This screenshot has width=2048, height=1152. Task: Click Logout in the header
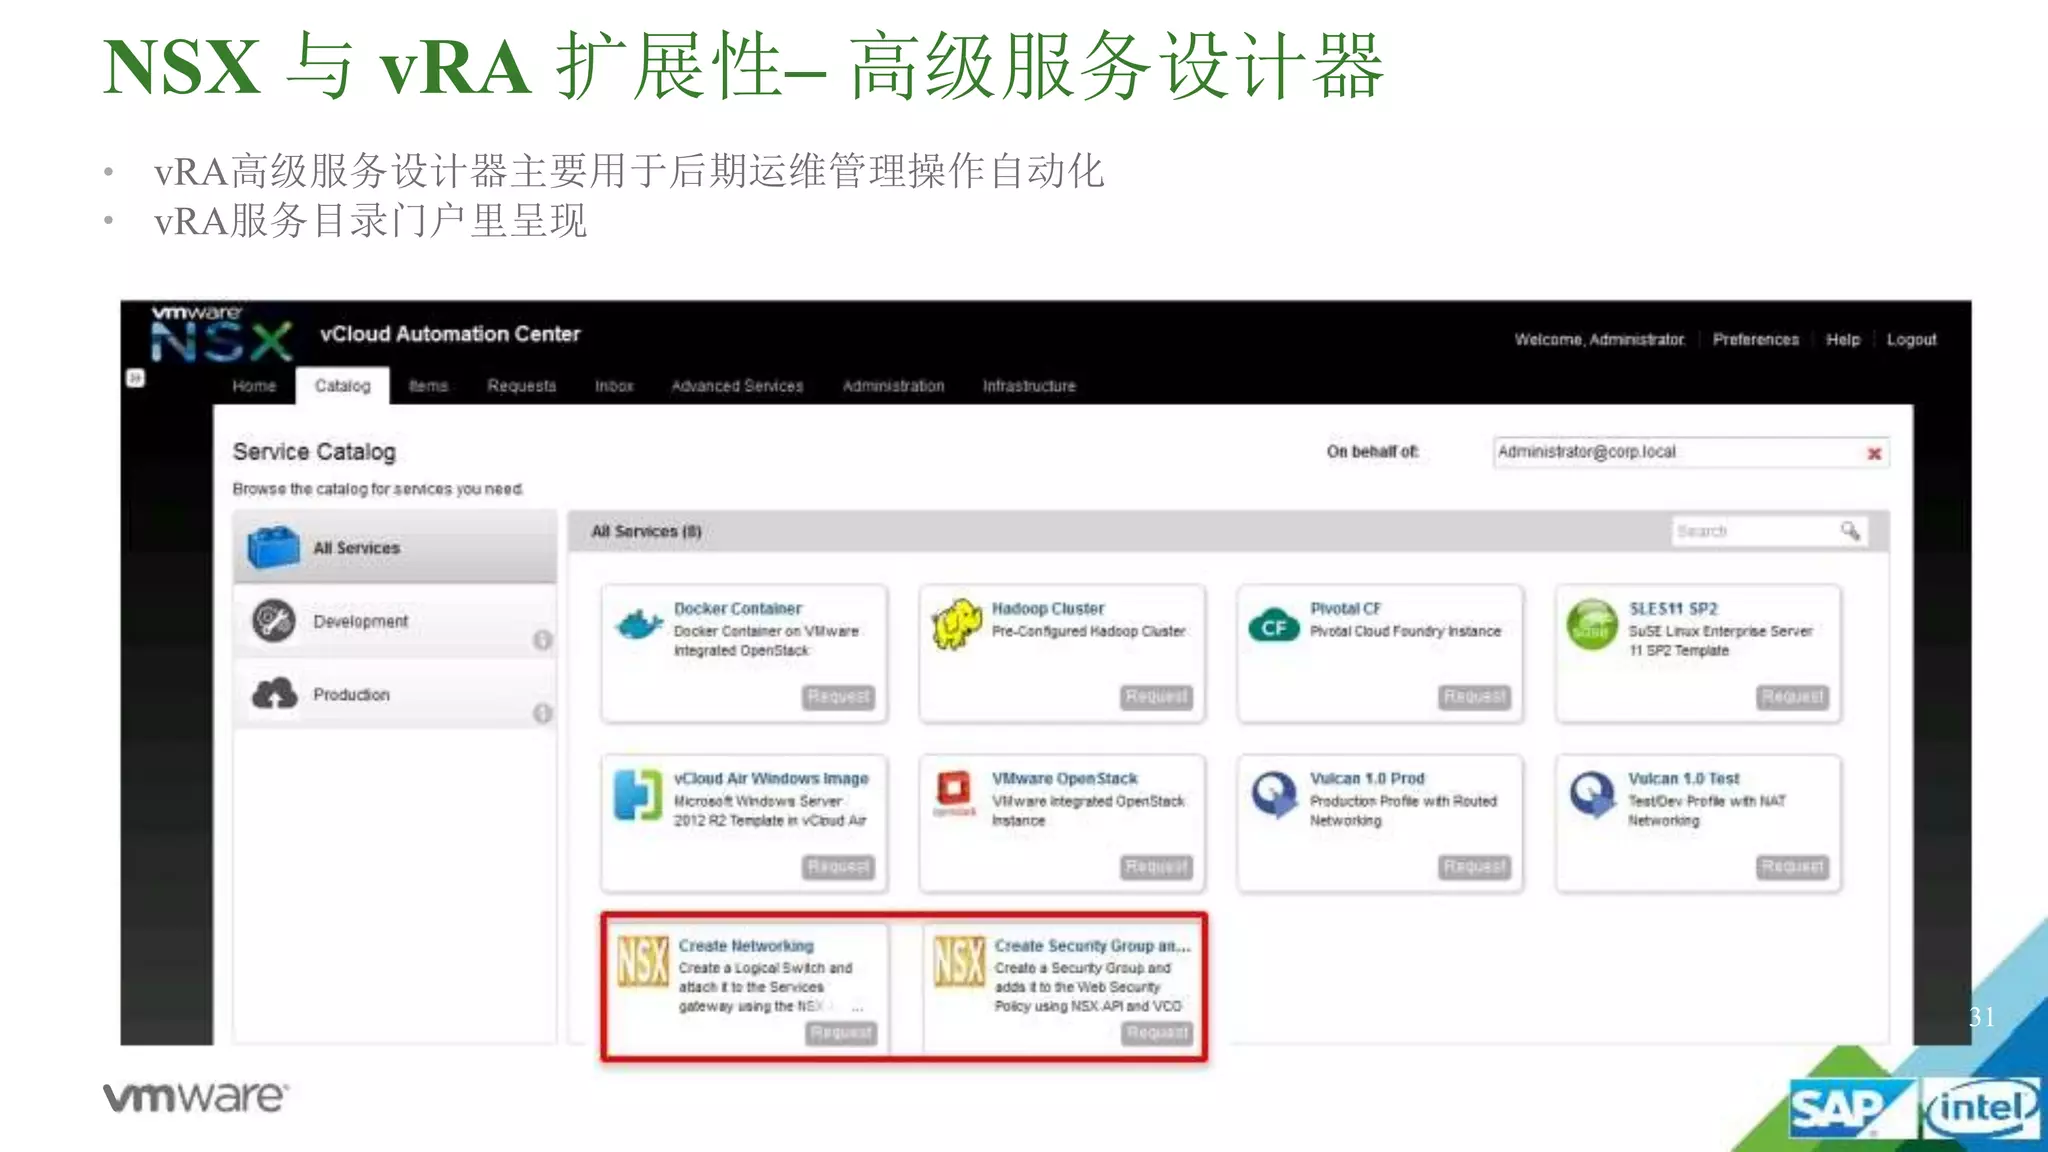pyautogui.click(x=1911, y=340)
